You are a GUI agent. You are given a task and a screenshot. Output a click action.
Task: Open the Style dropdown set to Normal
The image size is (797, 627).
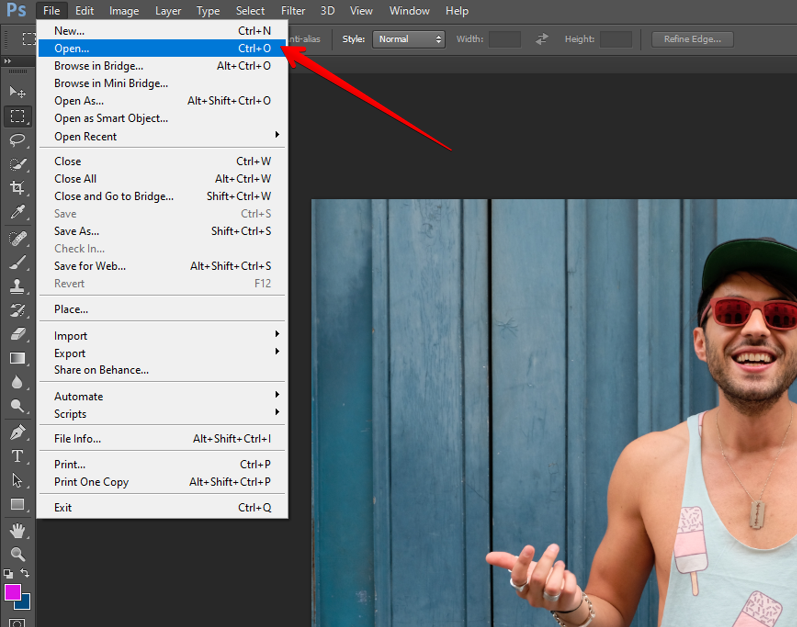click(x=408, y=39)
